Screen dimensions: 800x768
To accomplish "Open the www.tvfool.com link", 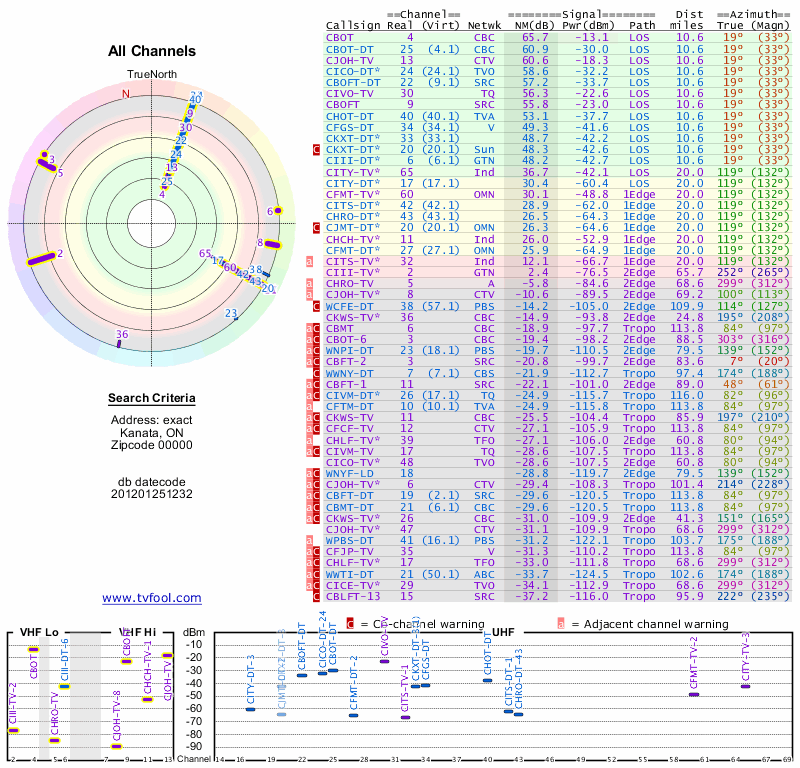I will pyautogui.click(x=152, y=598).
